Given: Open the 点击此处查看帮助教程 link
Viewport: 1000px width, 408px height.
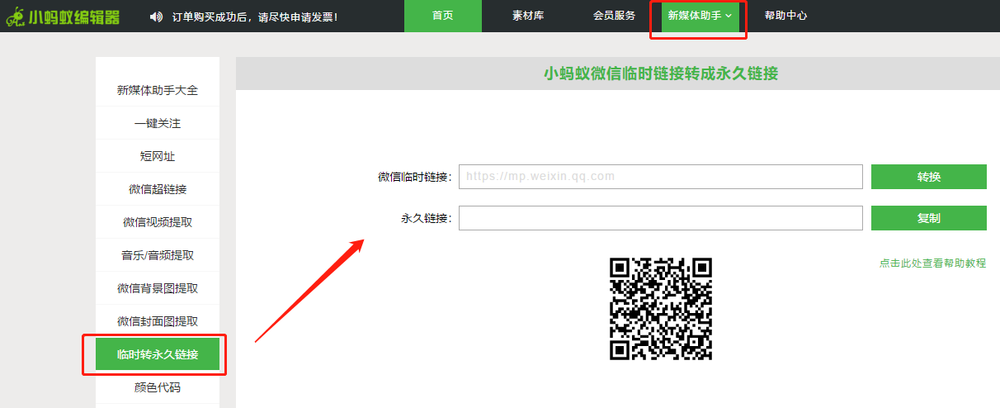Looking at the screenshot, I should tap(932, 263).
